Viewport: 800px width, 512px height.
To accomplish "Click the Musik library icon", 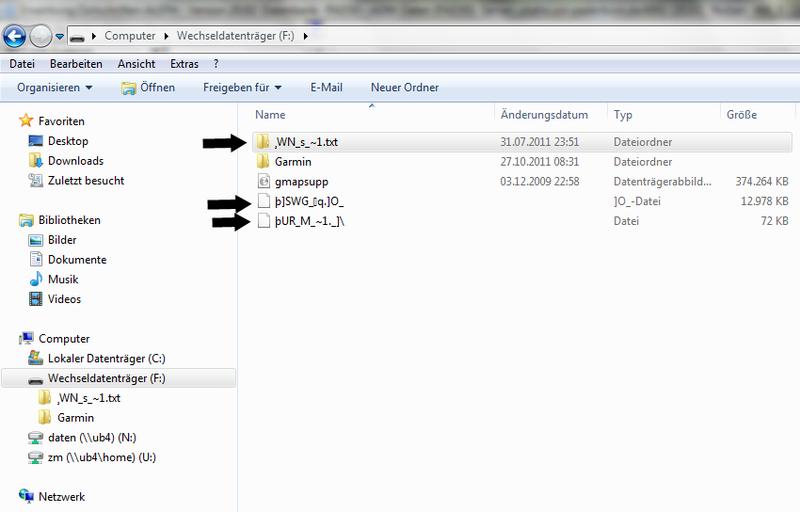I will pos(36,279).
